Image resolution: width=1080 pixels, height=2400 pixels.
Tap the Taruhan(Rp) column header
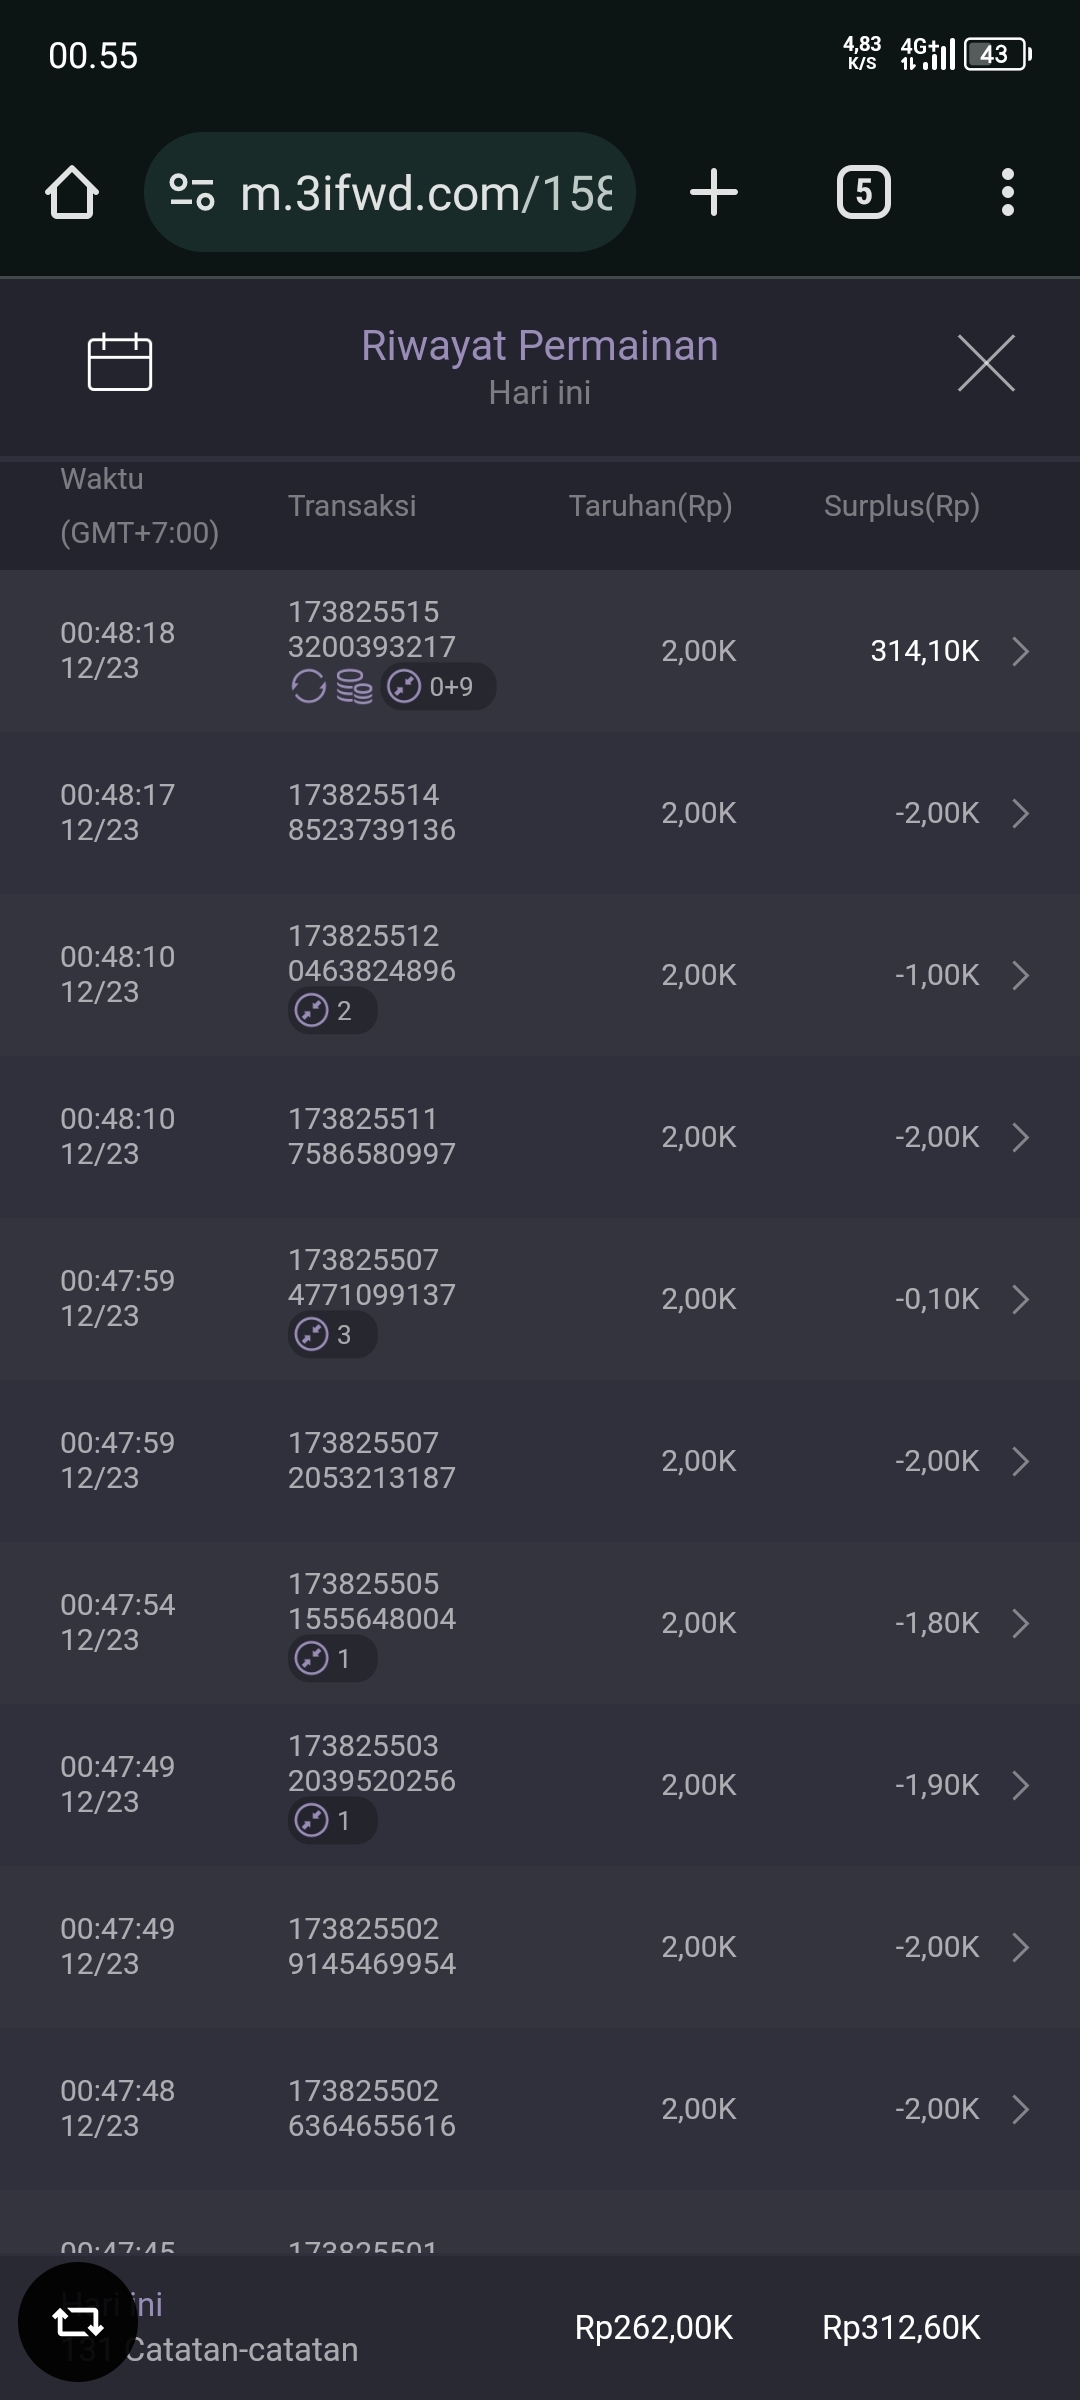click(x=650, y=506)
